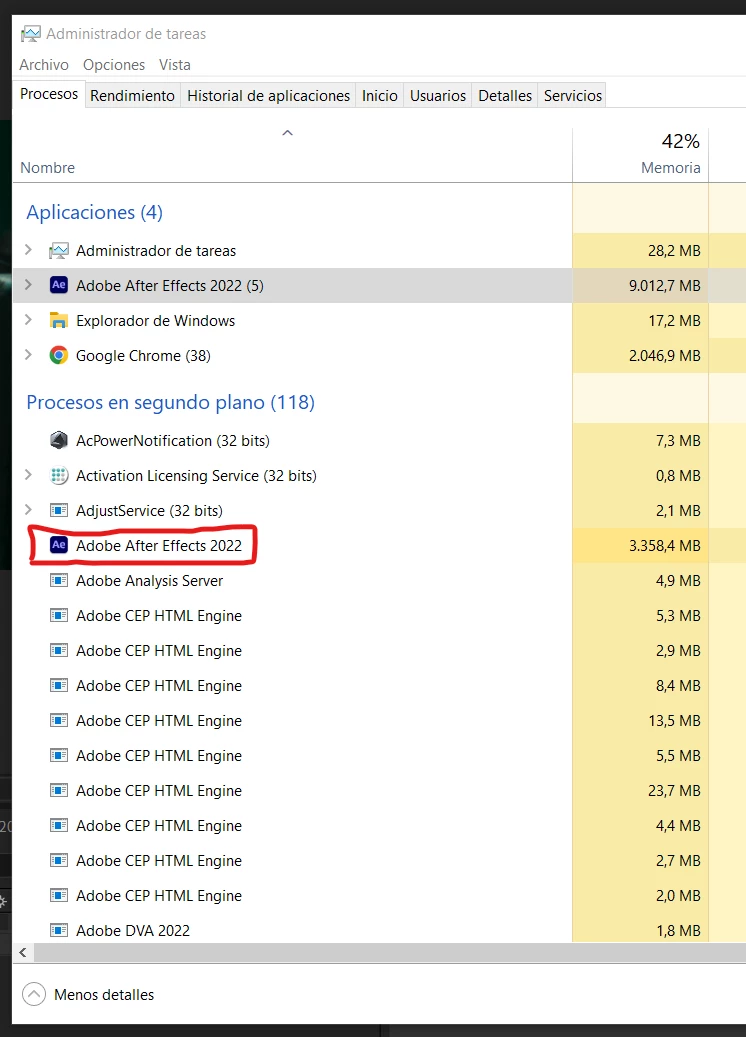Select Adobe CEP HTML Engine using 5,5 MB
746x1037 pixels.
159,756
